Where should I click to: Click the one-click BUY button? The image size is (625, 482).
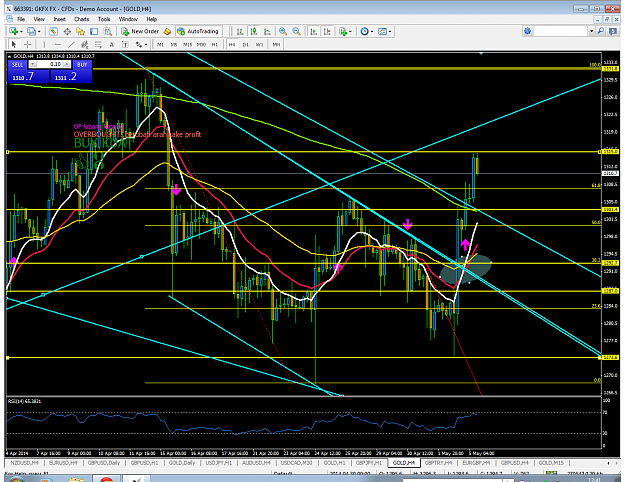(x=82, y=64)
